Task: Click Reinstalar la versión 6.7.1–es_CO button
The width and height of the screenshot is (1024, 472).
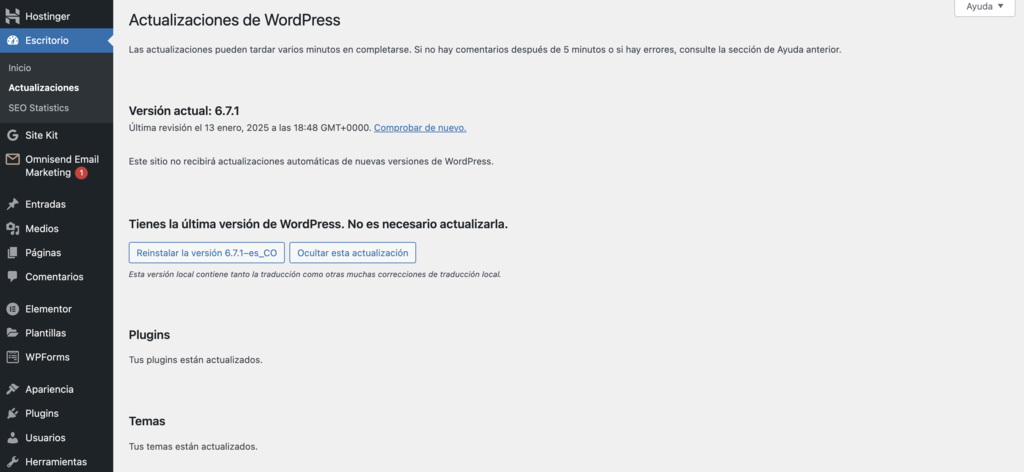Action: click(206, 253)
